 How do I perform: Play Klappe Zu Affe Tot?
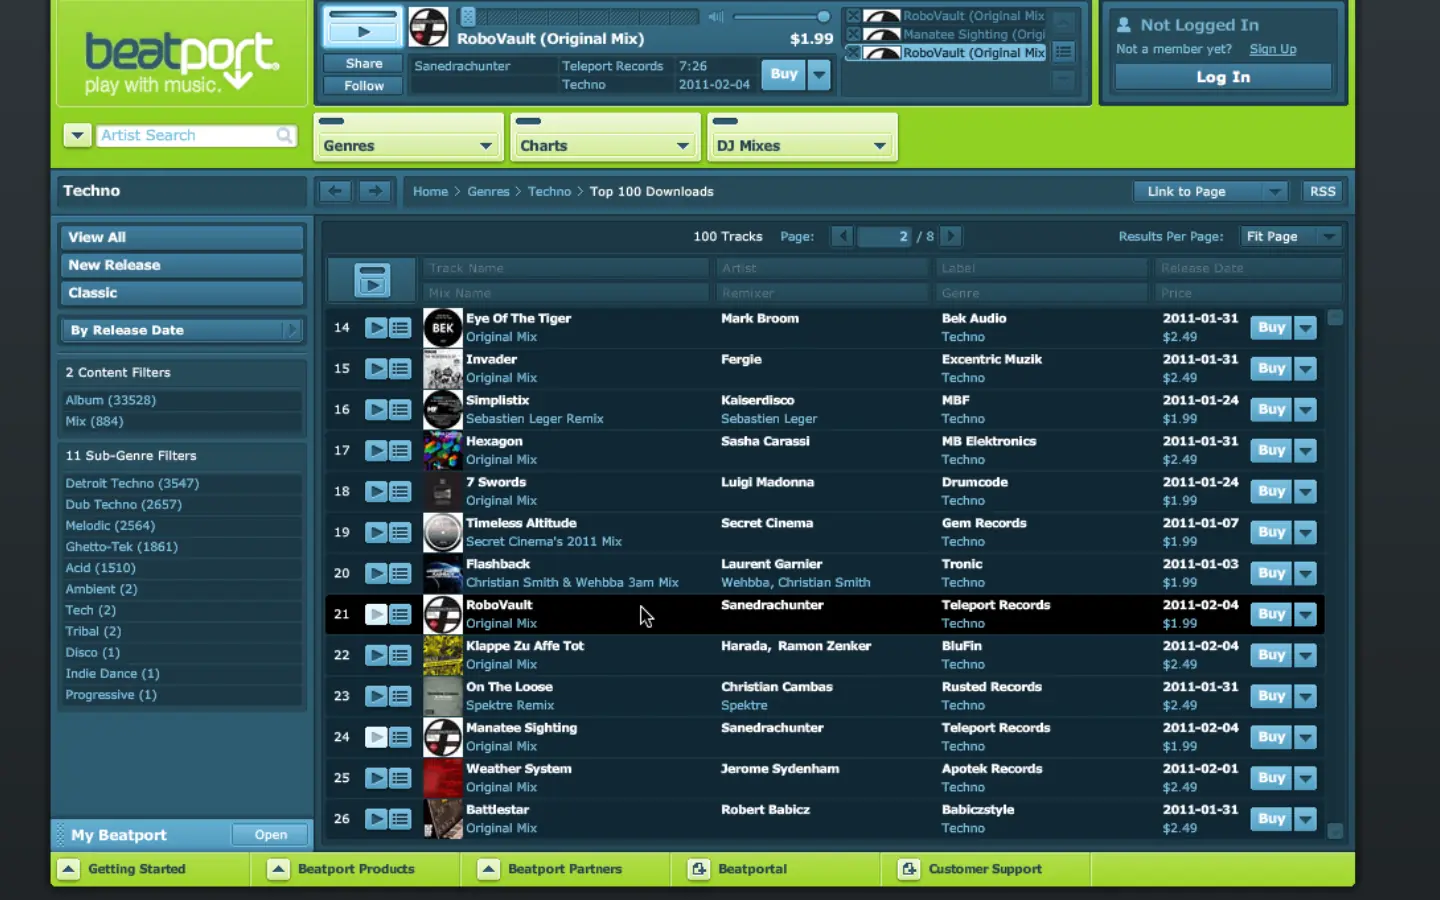pyautogui.click(x=376, y=656)
